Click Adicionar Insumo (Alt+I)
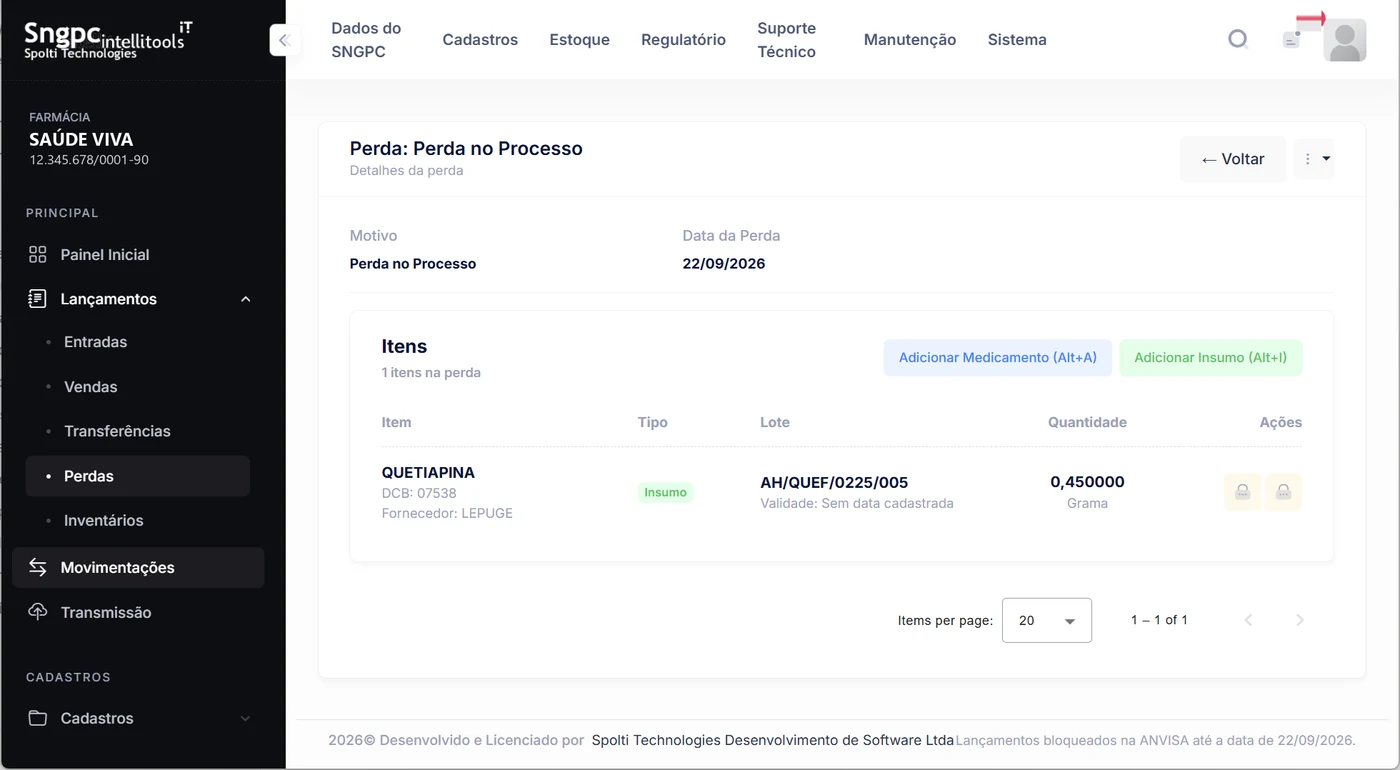 [x=1211, y=357]
